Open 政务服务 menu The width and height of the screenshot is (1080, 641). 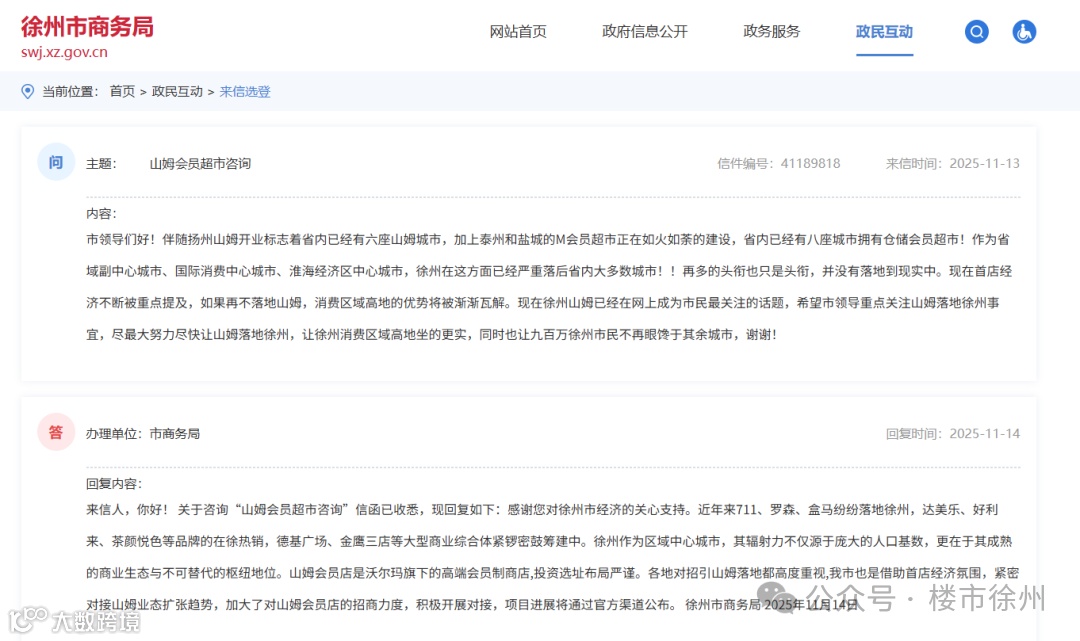click(x=771, y=32)
